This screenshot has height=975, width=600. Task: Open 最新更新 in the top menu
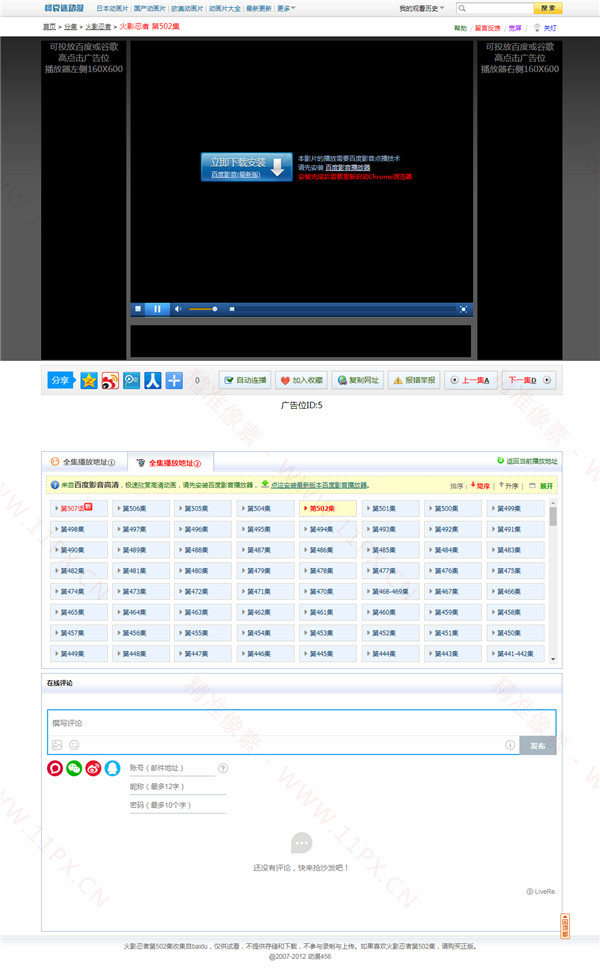pyautogui.click(x=259, y=9)
